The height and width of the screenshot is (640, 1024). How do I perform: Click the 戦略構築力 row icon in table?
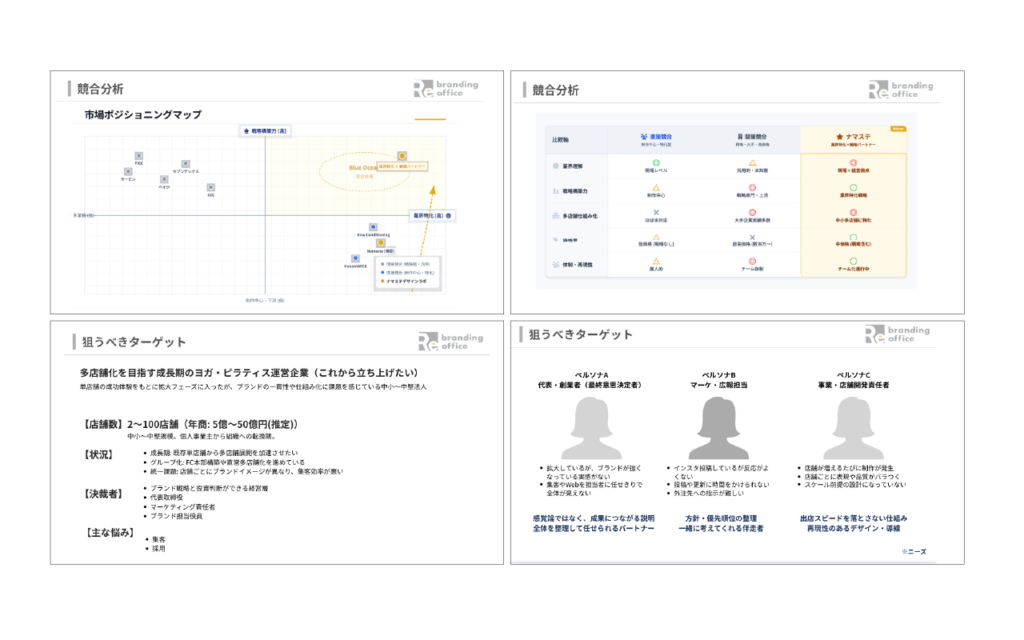tap(556, 191)
